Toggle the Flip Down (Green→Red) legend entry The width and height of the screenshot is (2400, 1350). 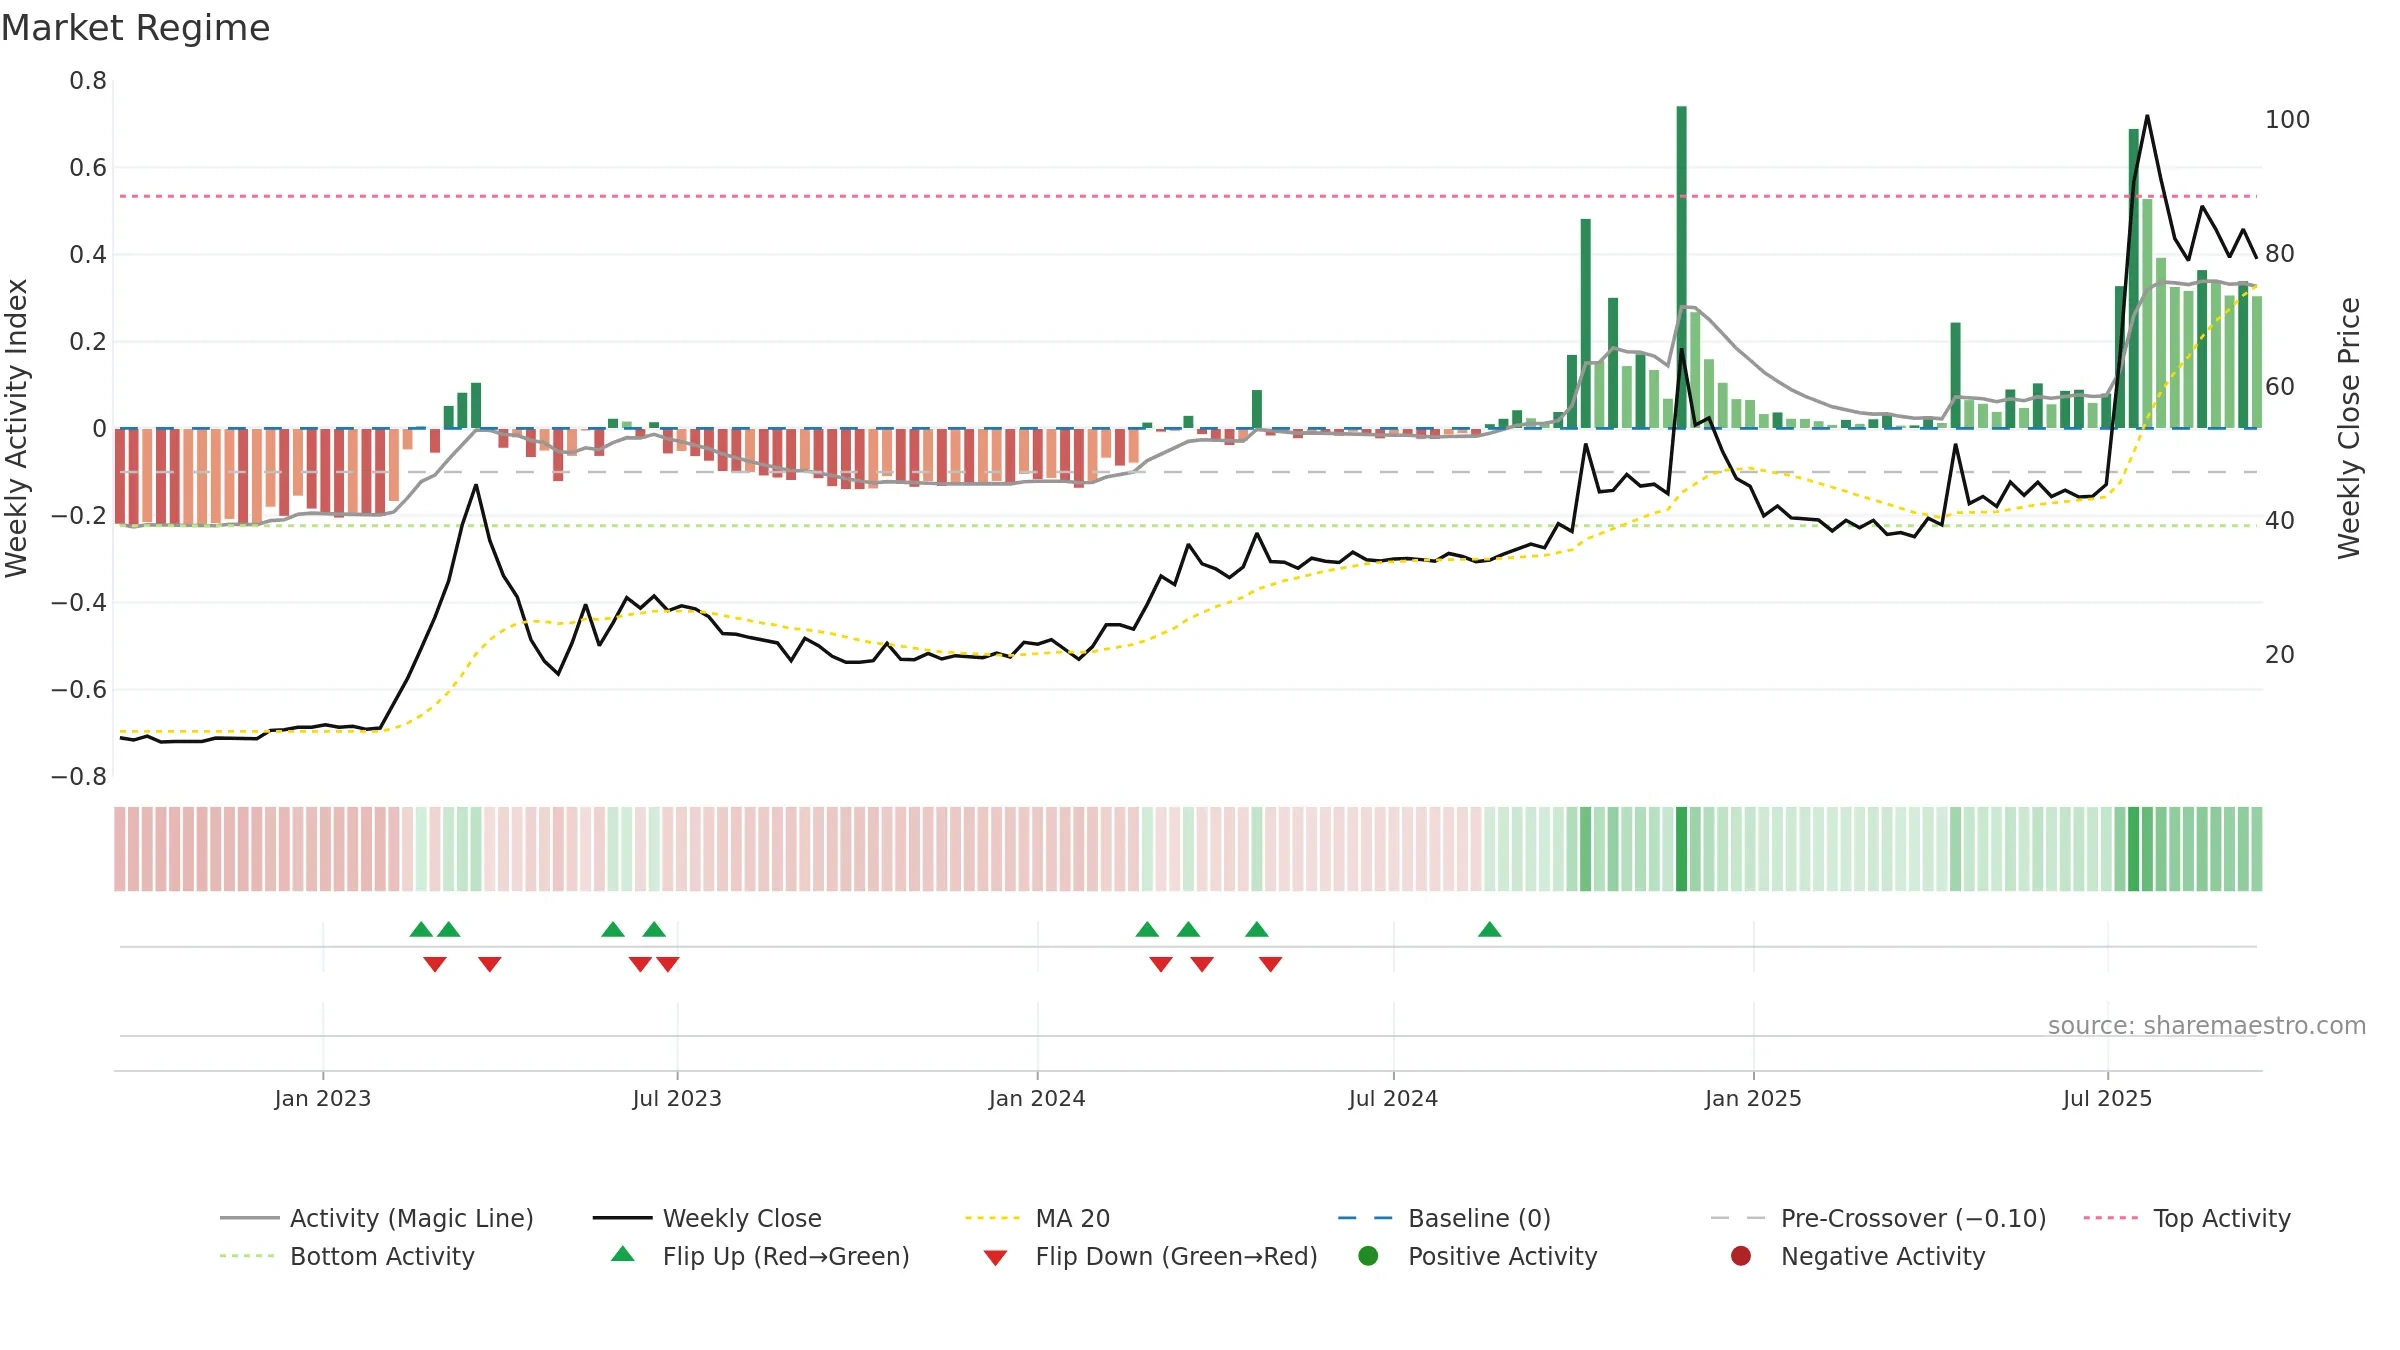(x=1150, y=1256)
